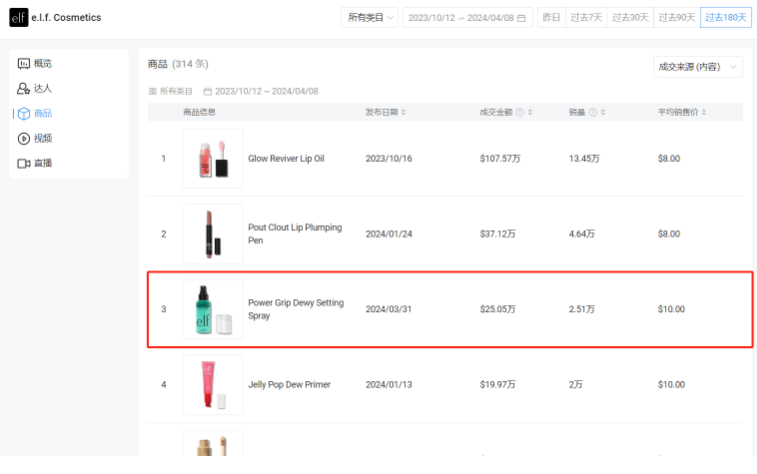Select the 过去7天 time range
This screenshot has width=757, height=474.
tap(586, 18)
